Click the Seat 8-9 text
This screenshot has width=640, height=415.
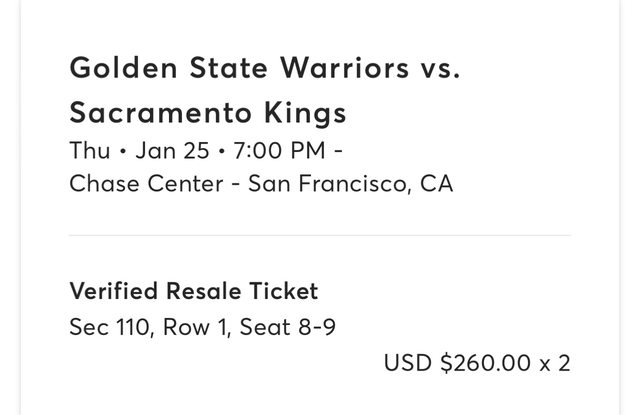coord(287,327)
